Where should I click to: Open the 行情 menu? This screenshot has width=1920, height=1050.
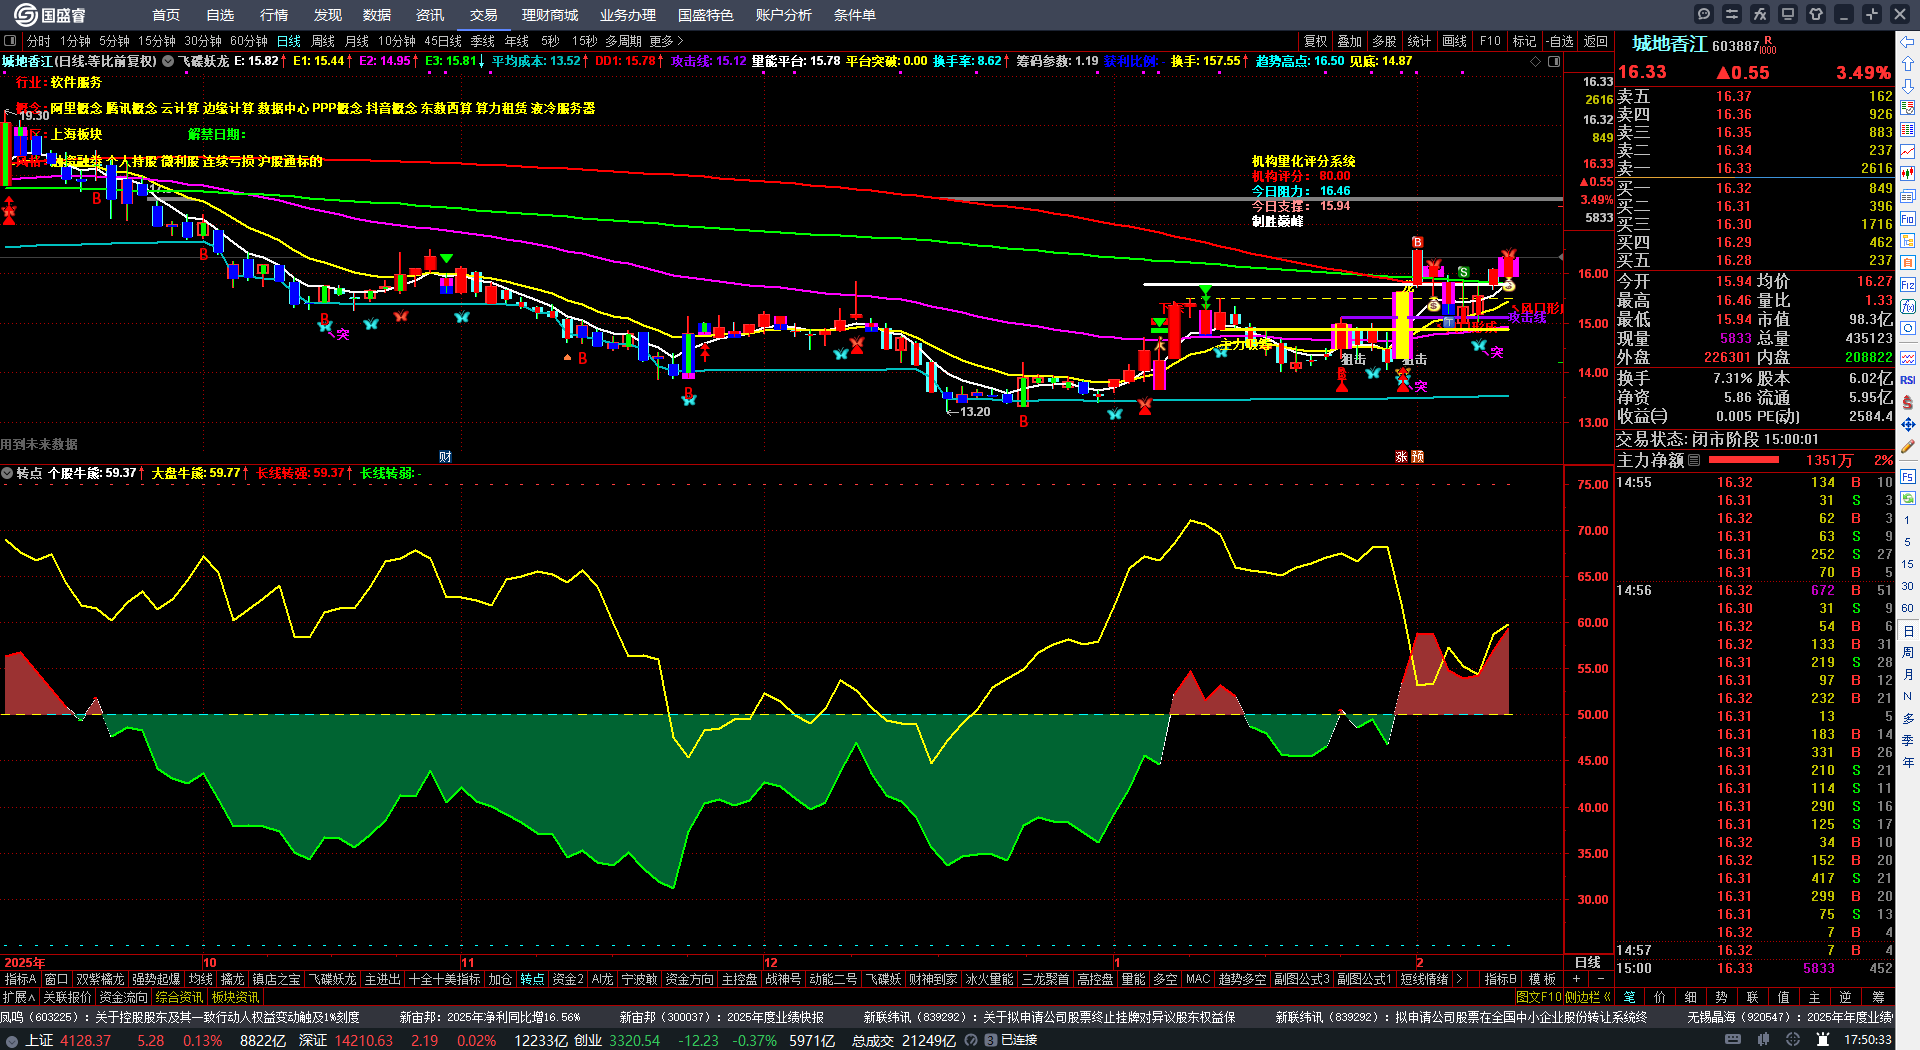[274, 15]
